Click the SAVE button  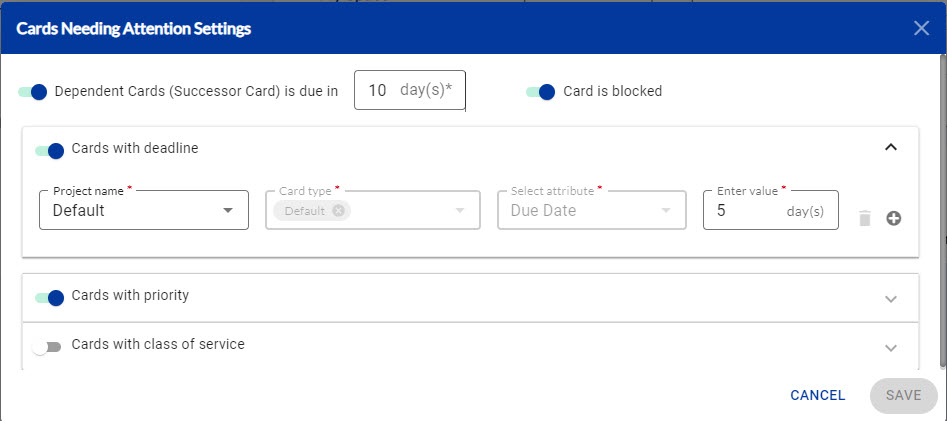904,396
